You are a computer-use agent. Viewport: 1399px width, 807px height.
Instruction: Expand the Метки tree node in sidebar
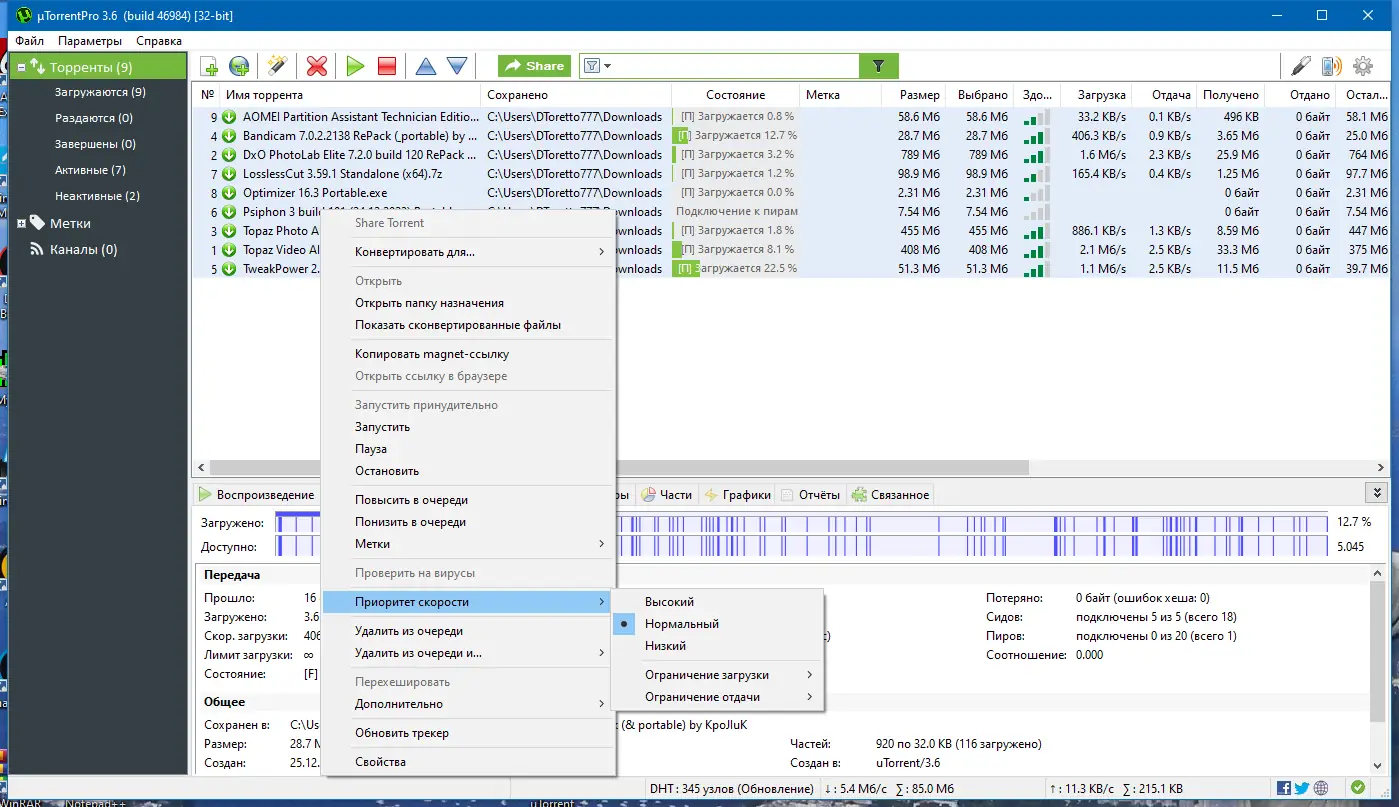[x=22, y=223]
